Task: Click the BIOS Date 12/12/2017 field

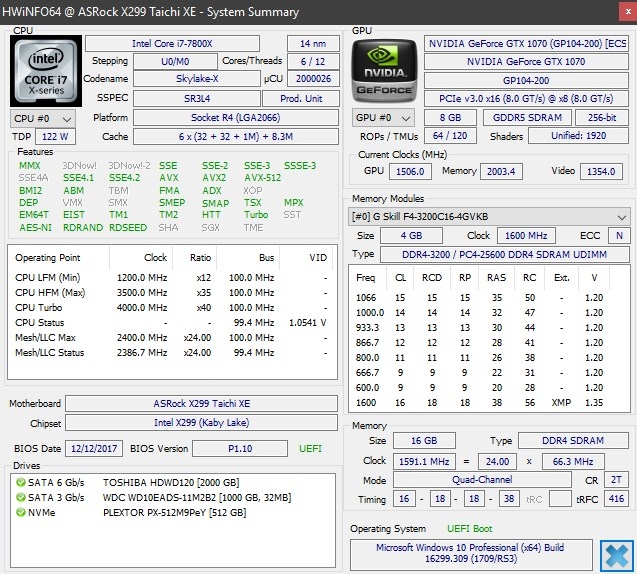Action: point(94,448)
